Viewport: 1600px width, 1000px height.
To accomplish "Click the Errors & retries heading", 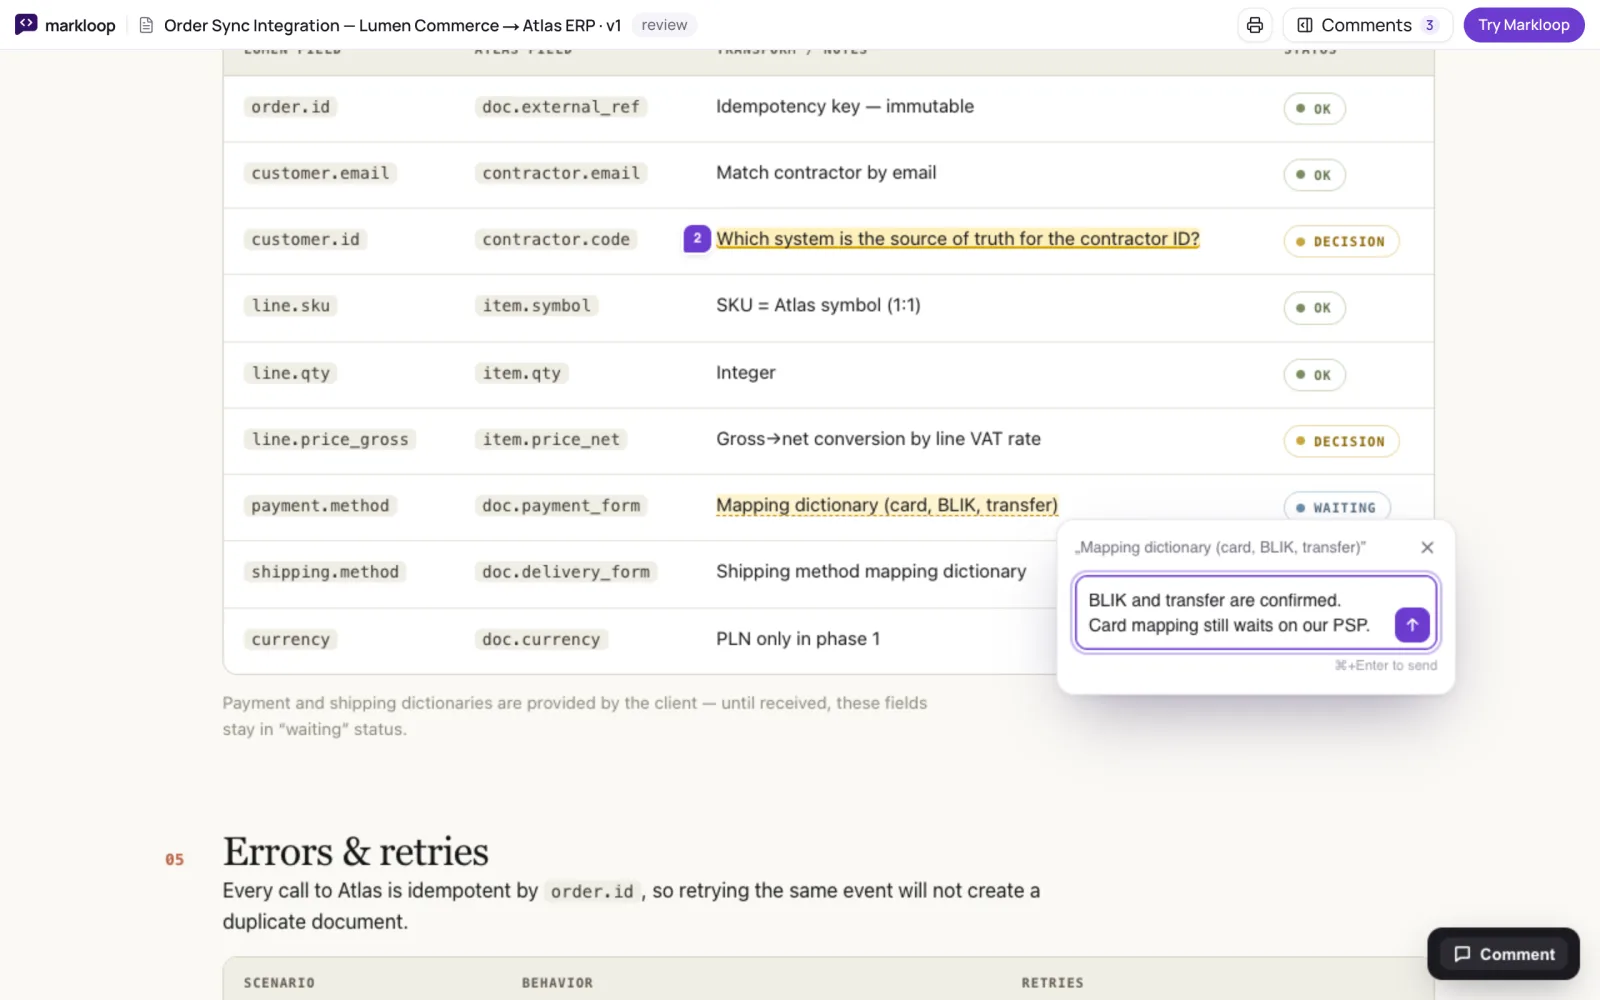I will pos(356,852).
